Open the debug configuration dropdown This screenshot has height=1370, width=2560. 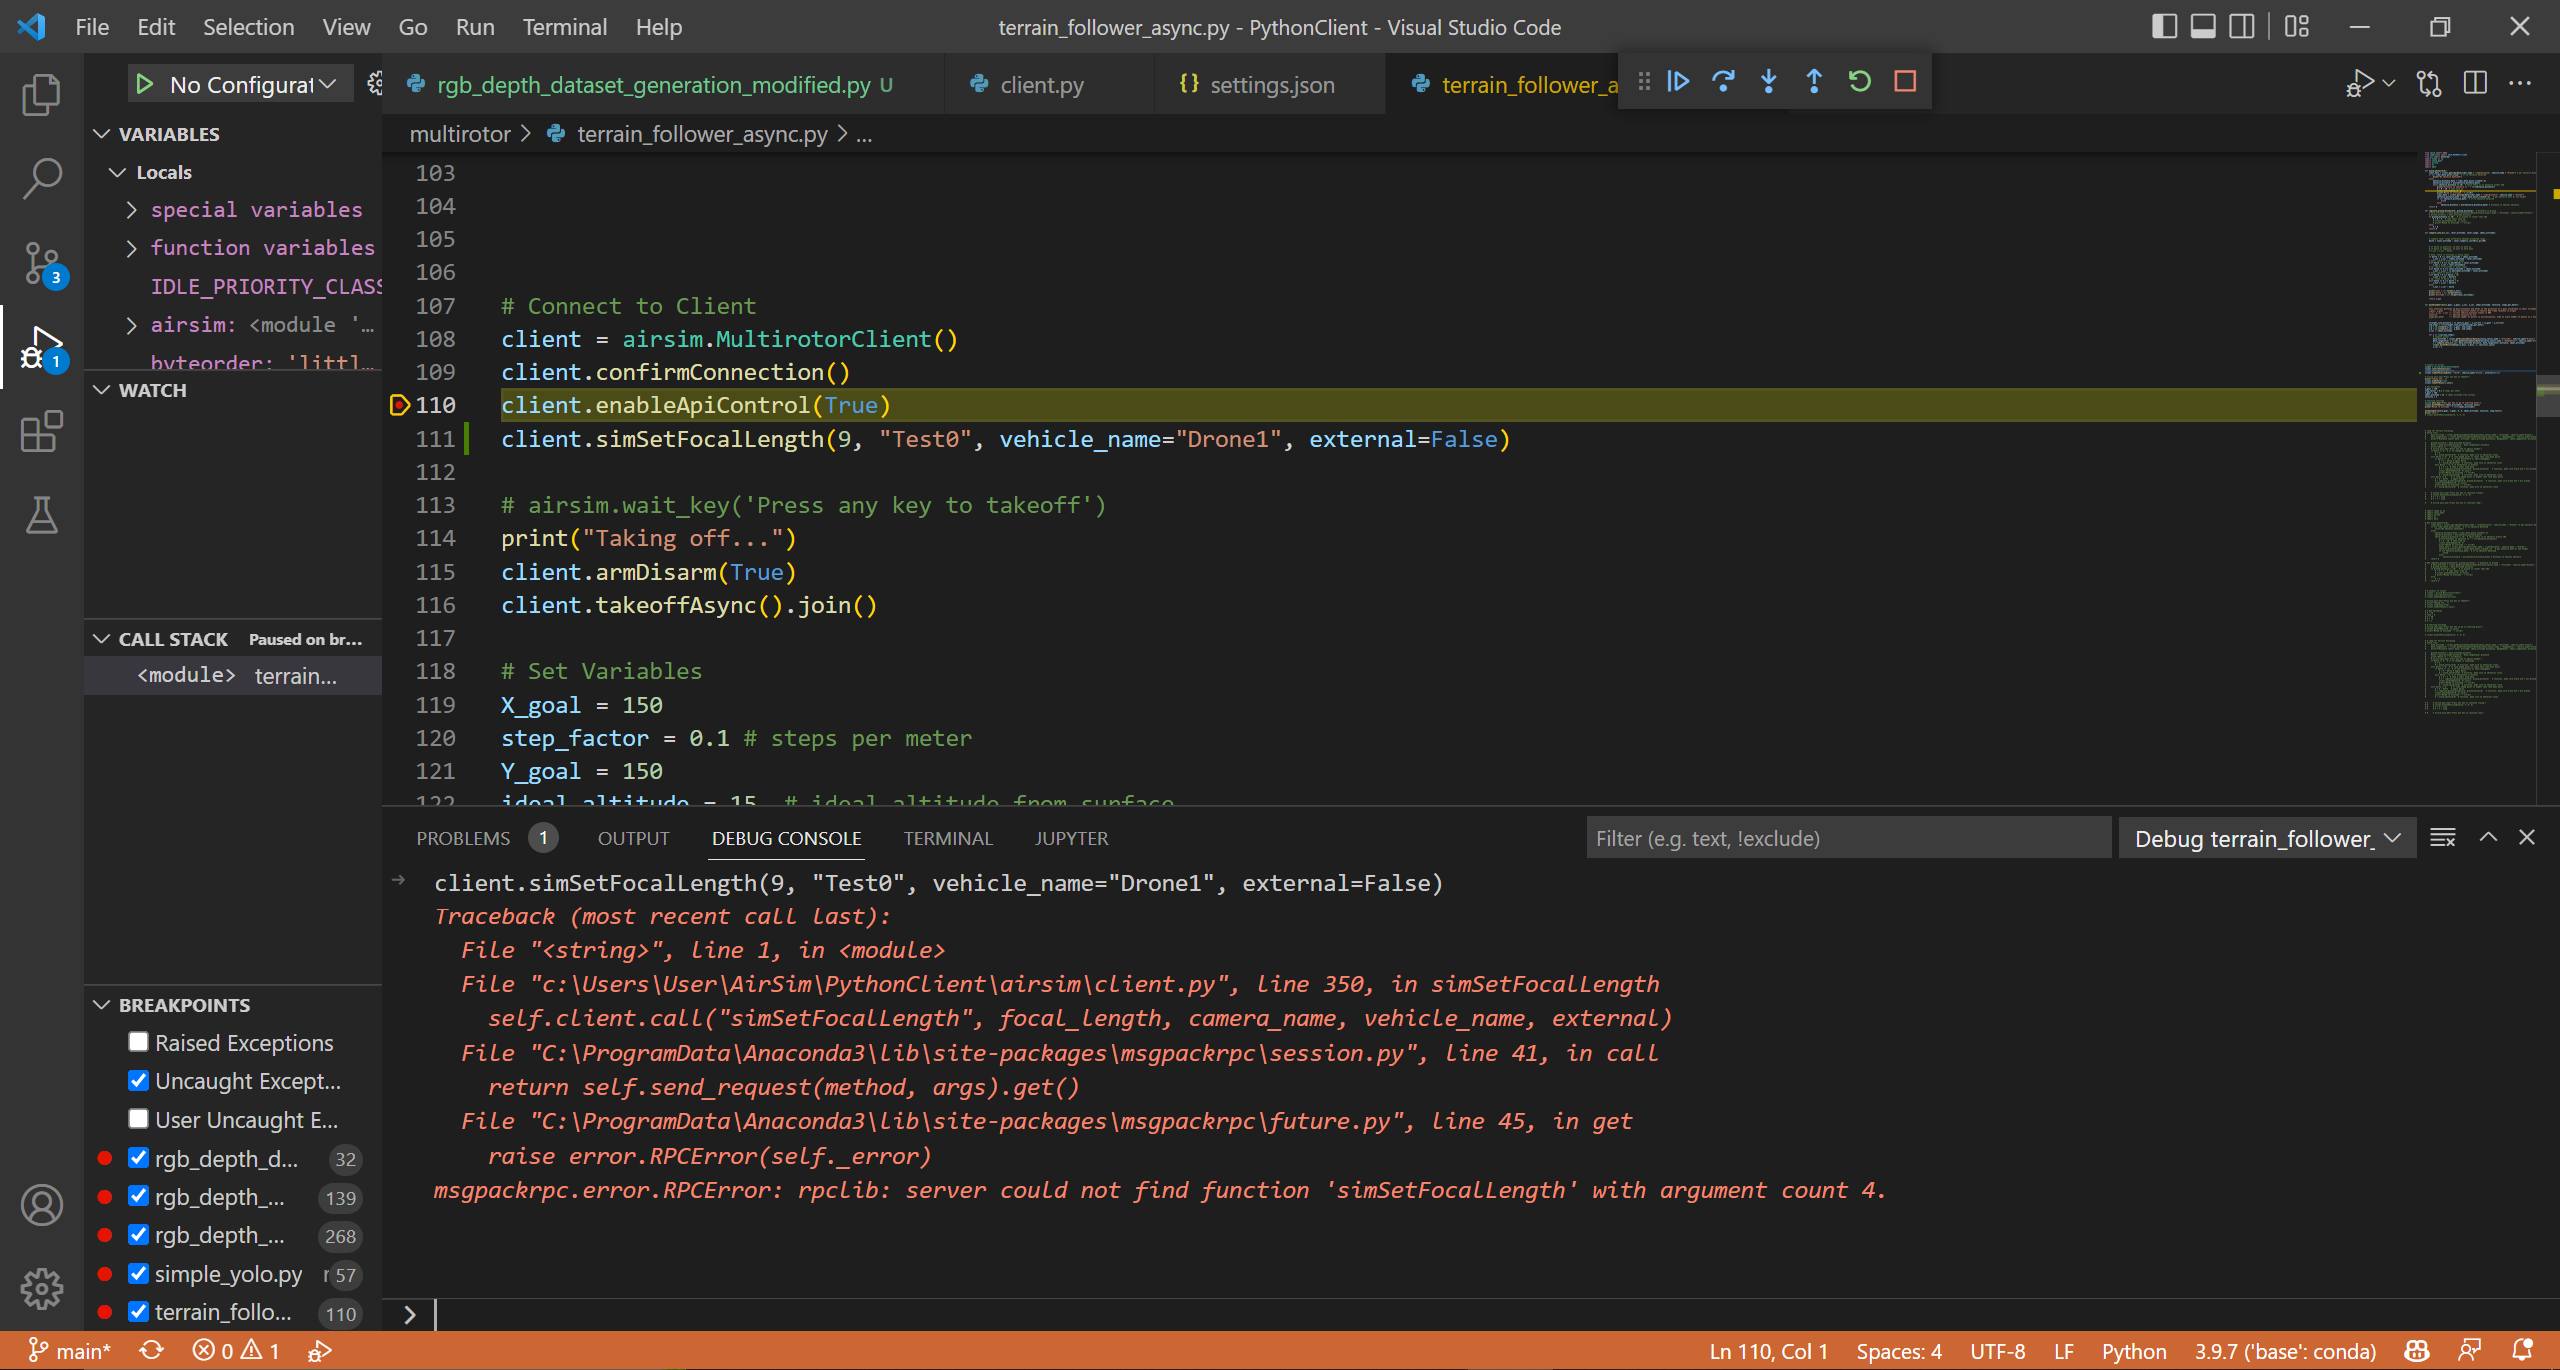pyautogui.click(x=240, y=83)
